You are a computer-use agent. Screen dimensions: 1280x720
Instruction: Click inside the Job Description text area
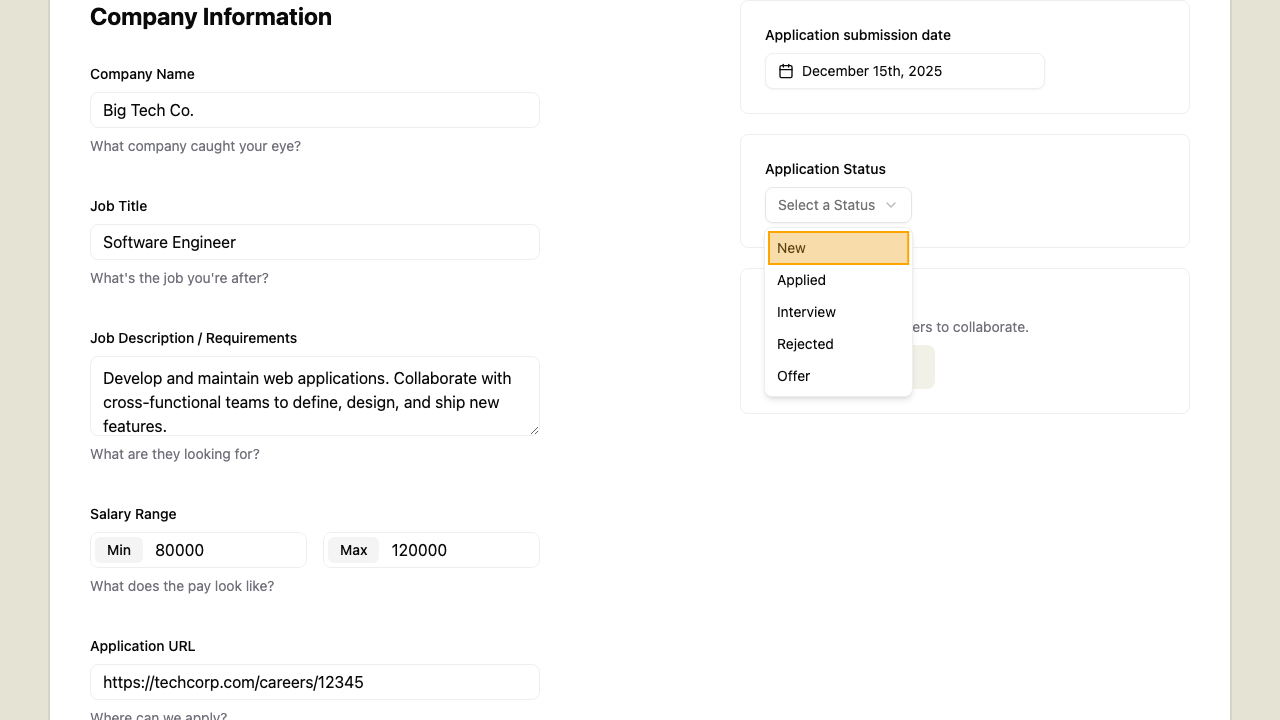pyautogui.click(x=314, y=396)
